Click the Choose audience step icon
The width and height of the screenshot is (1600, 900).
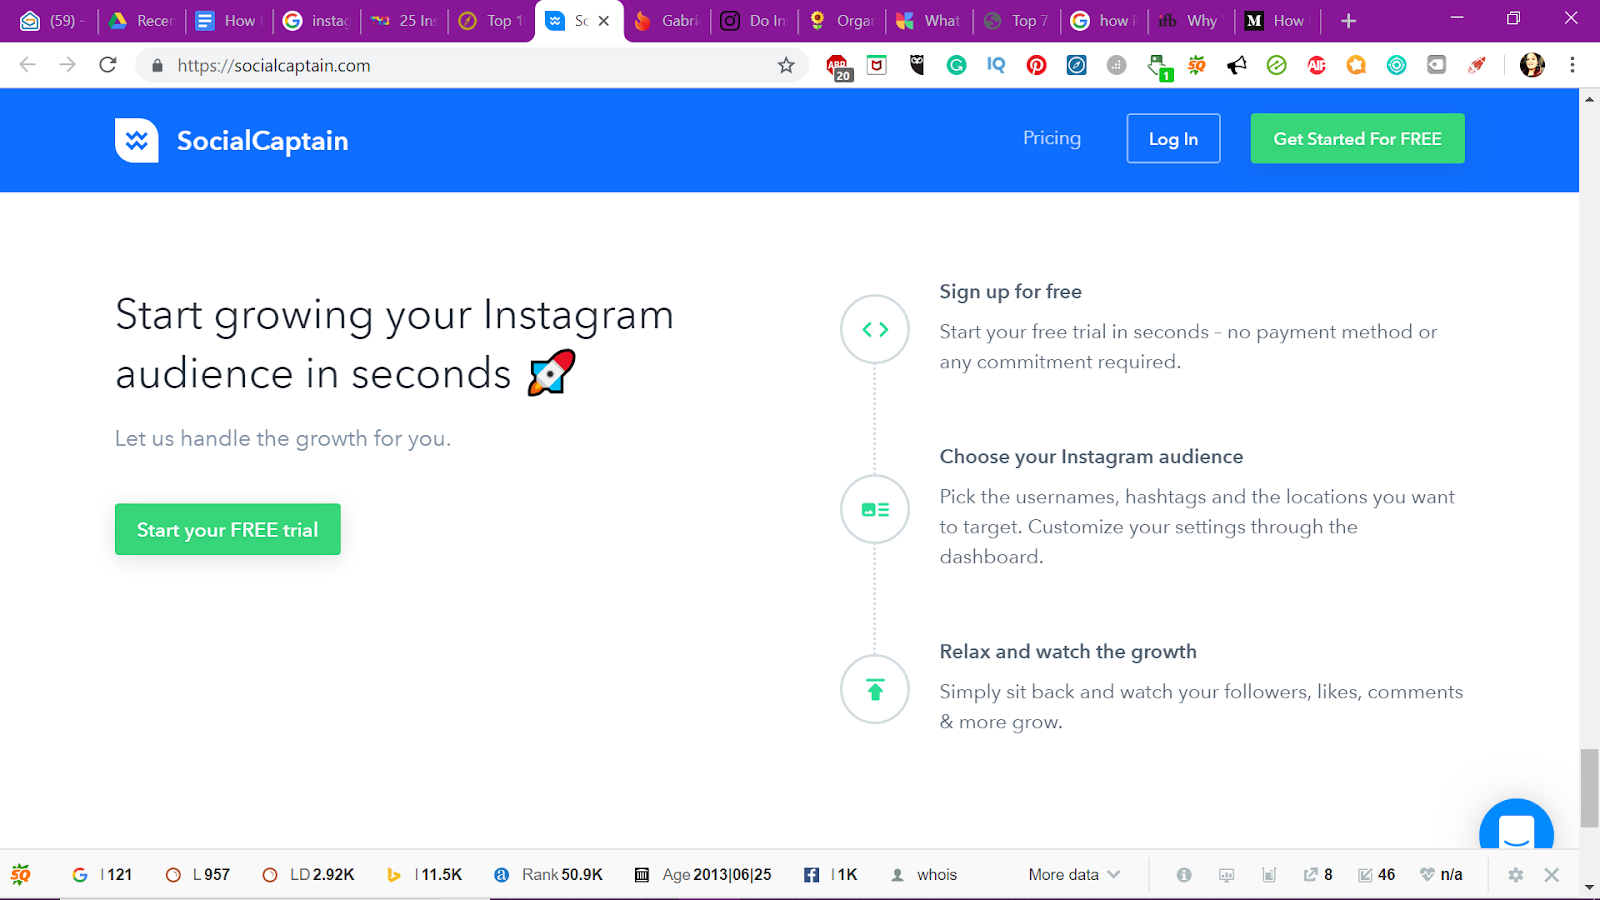pos(875,509)
